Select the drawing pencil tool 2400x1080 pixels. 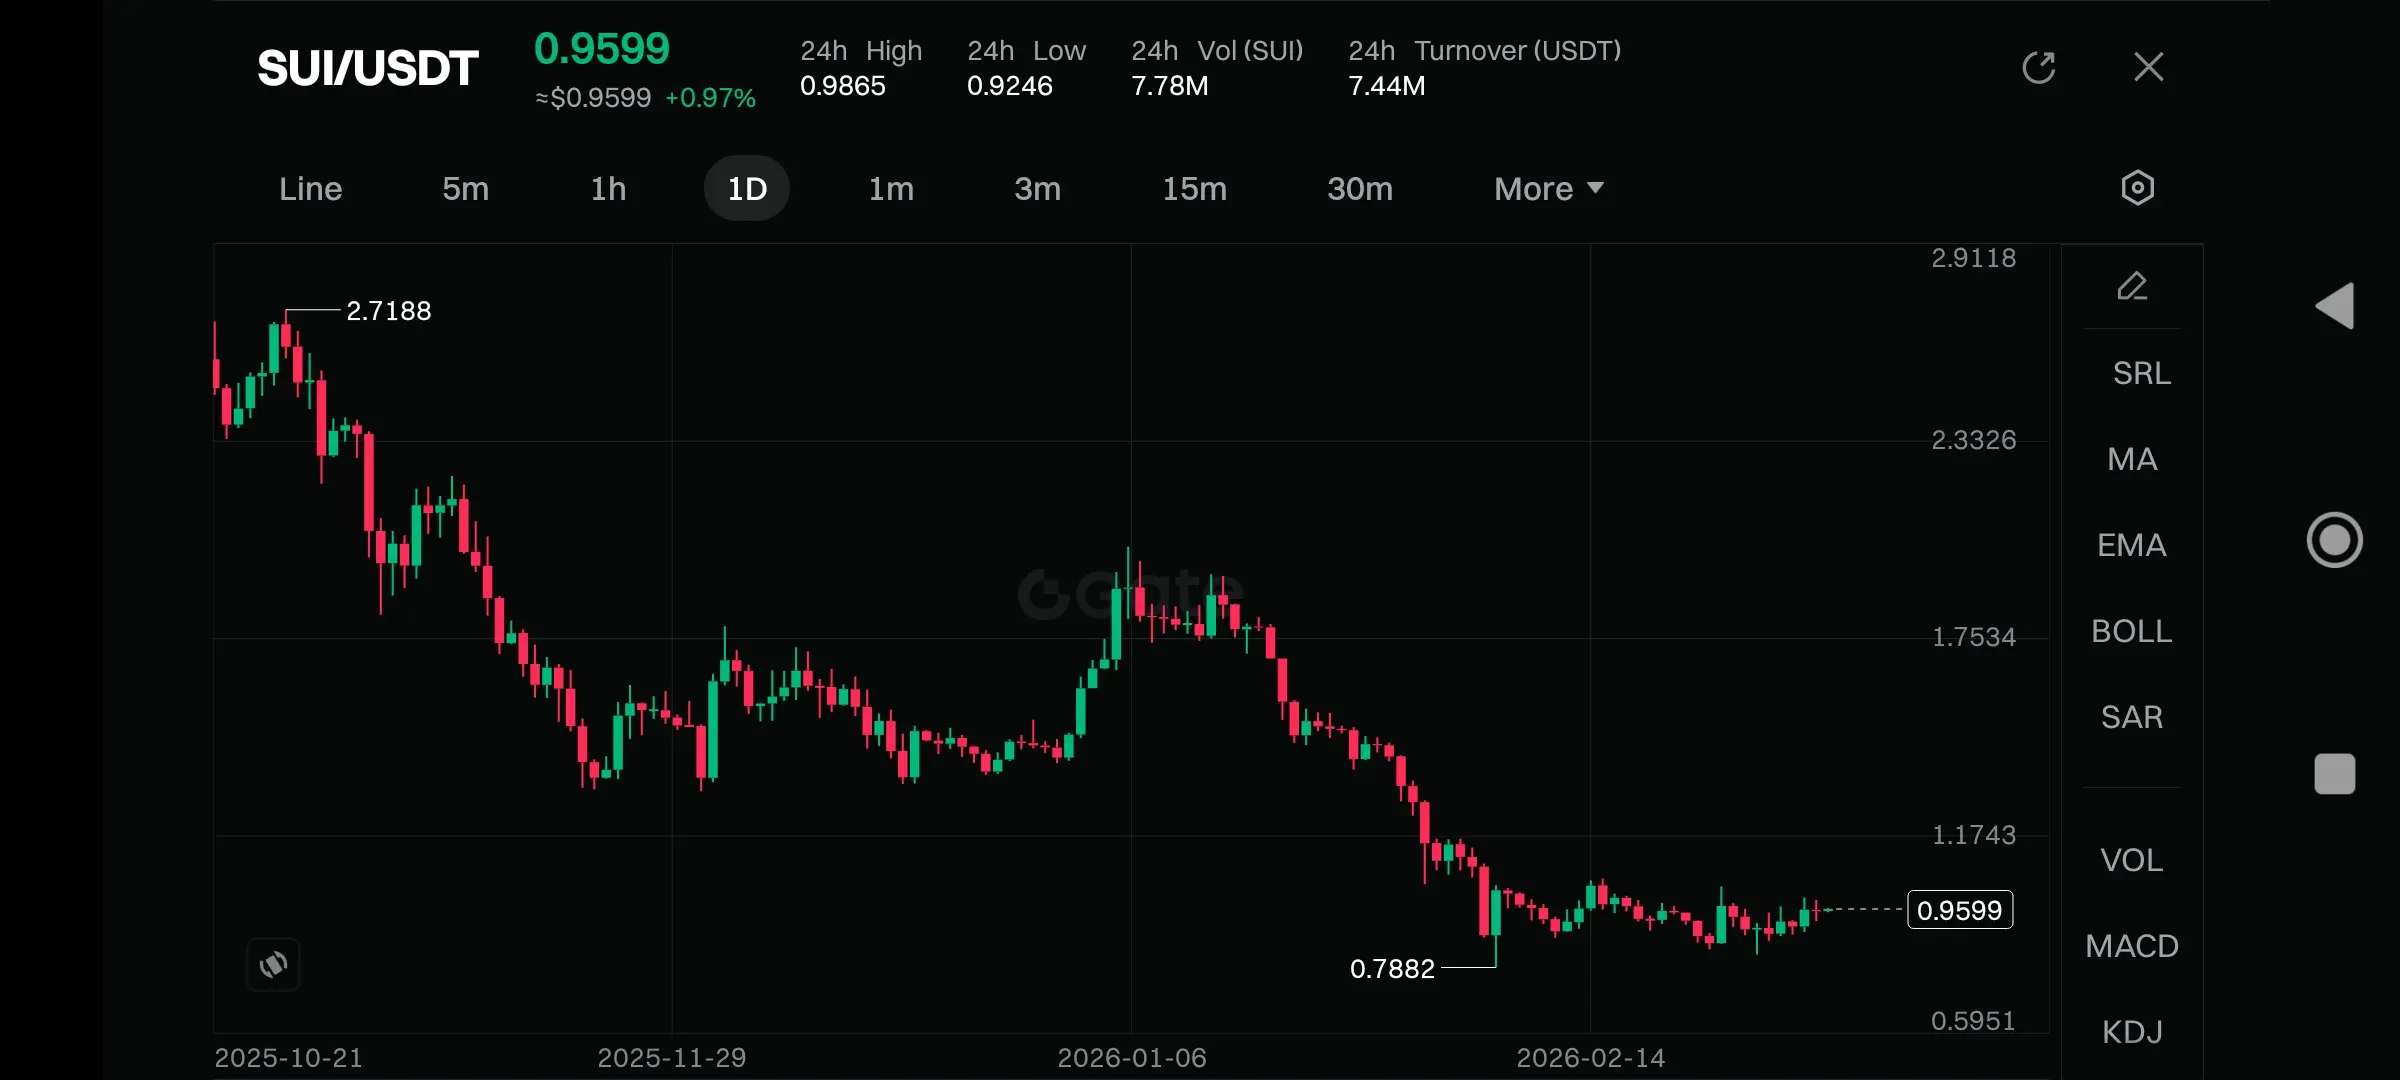(2132, 287)
